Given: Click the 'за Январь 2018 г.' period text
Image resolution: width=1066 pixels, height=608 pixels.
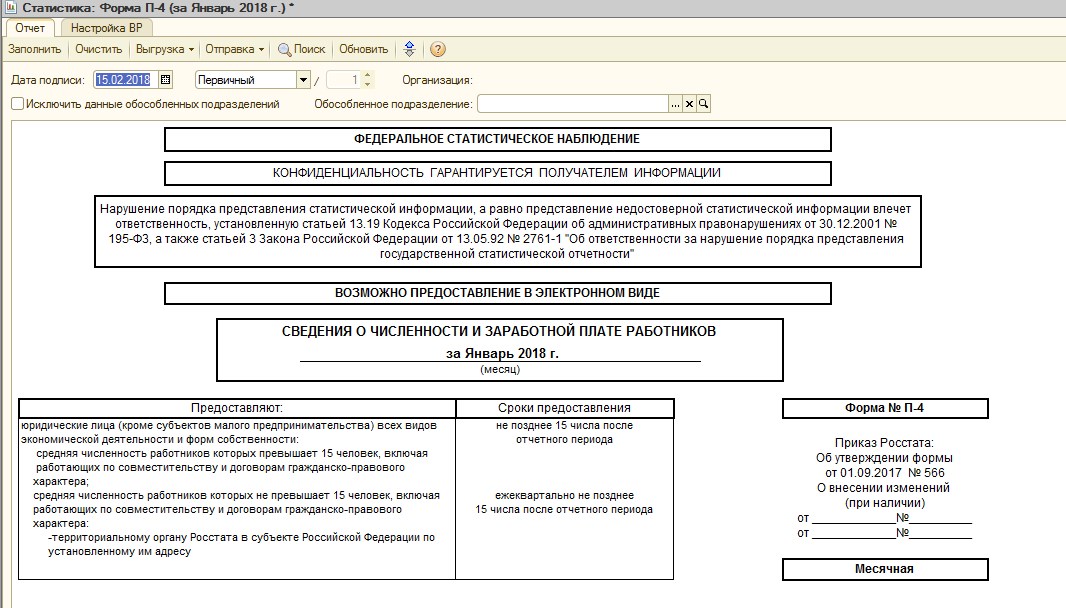Looking at the screenshot, I should point(502,354).
